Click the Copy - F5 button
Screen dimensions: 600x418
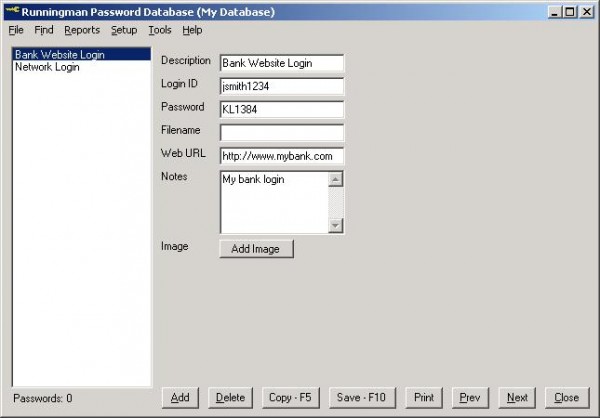click(290, 398)
